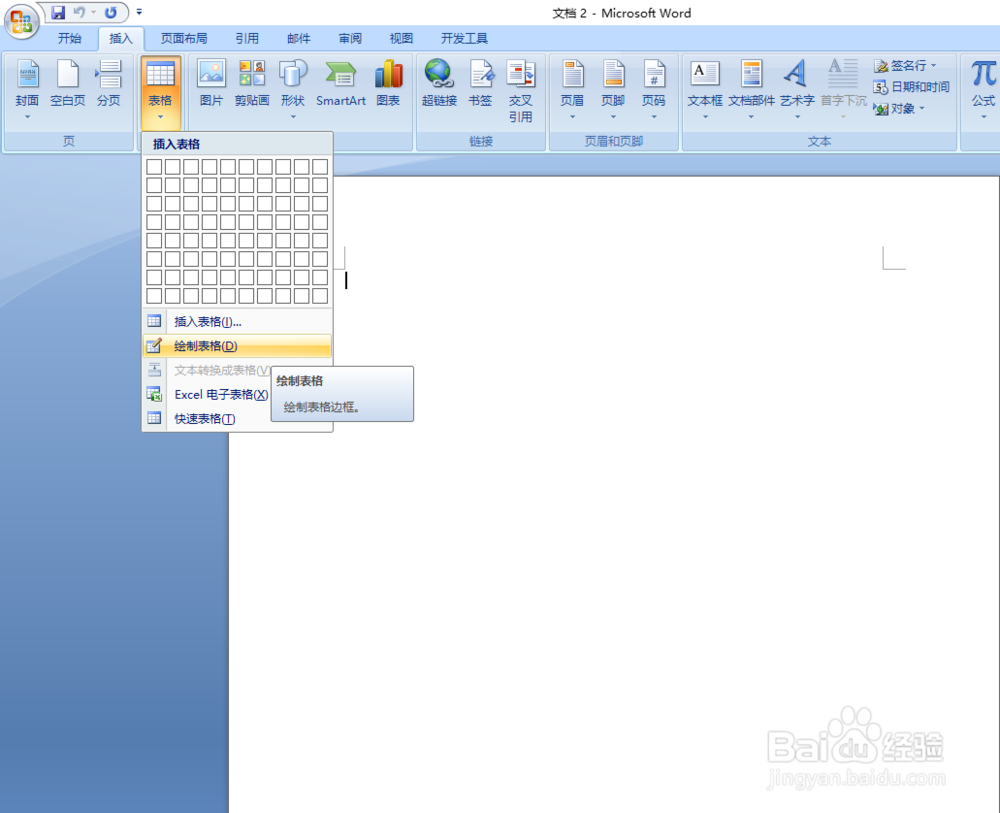Insert a hyperlink via 超链接
Viewport: 1000px width, 813px height.
tap(439, 83)
